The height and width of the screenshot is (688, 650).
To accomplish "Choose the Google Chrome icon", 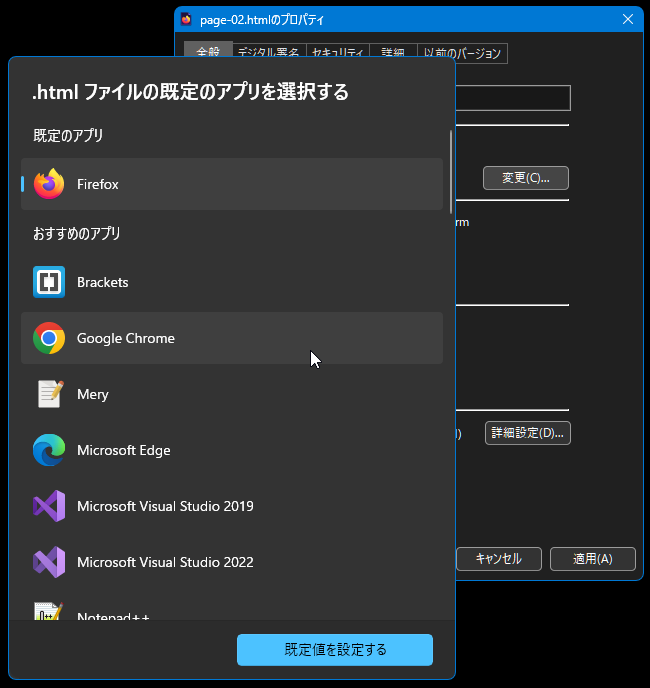I will [49, 338].
